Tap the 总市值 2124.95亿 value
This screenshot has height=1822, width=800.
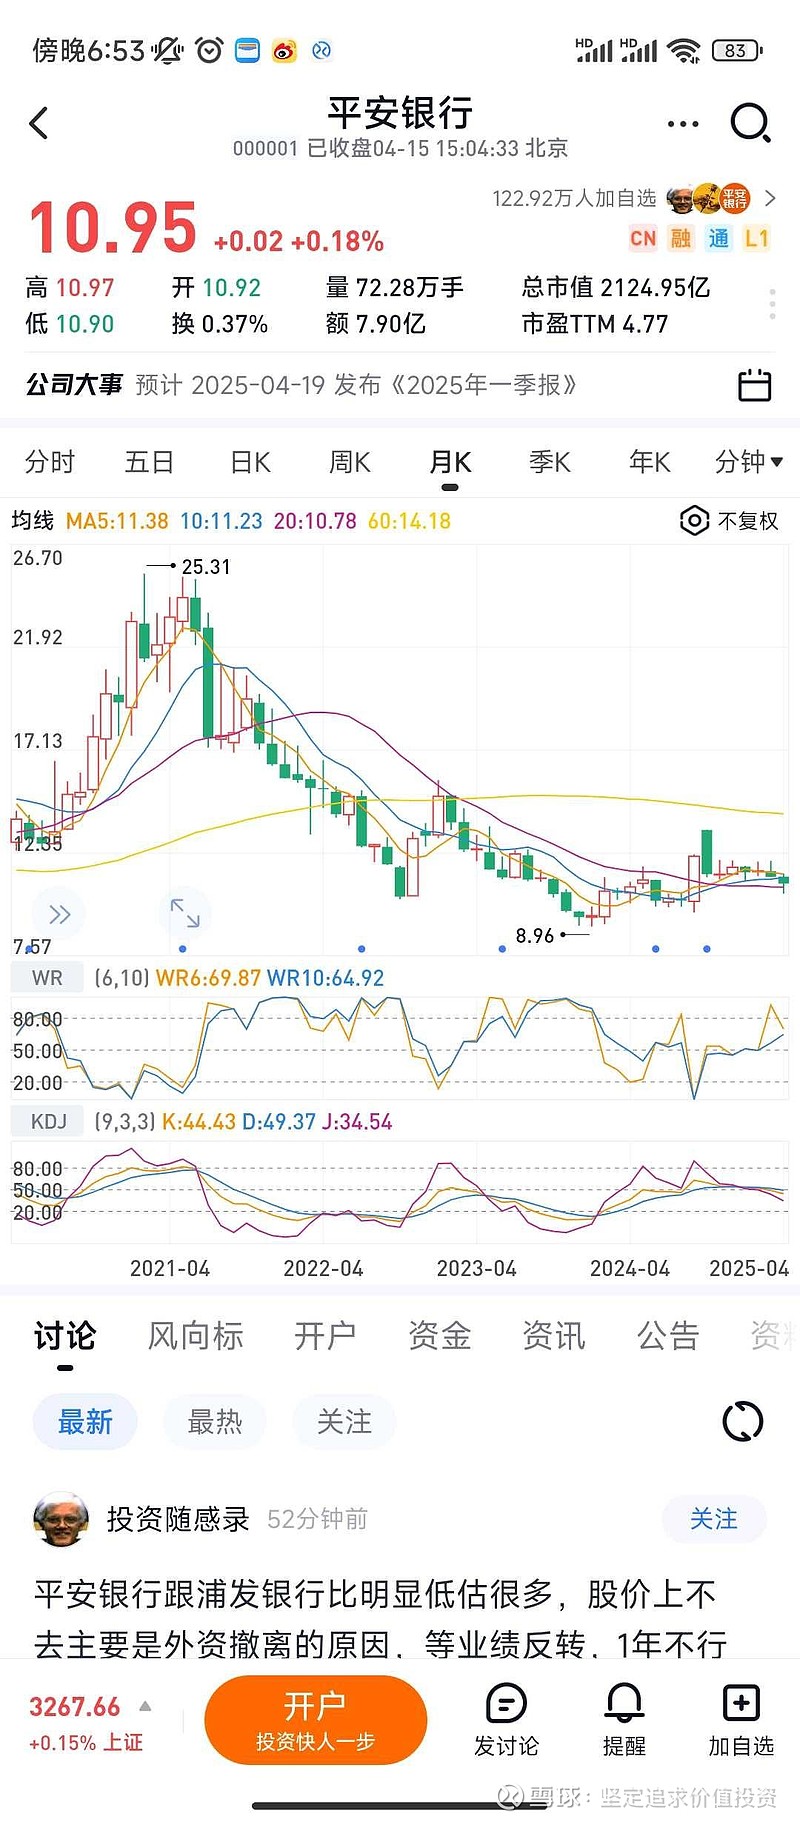pos(616,288)
